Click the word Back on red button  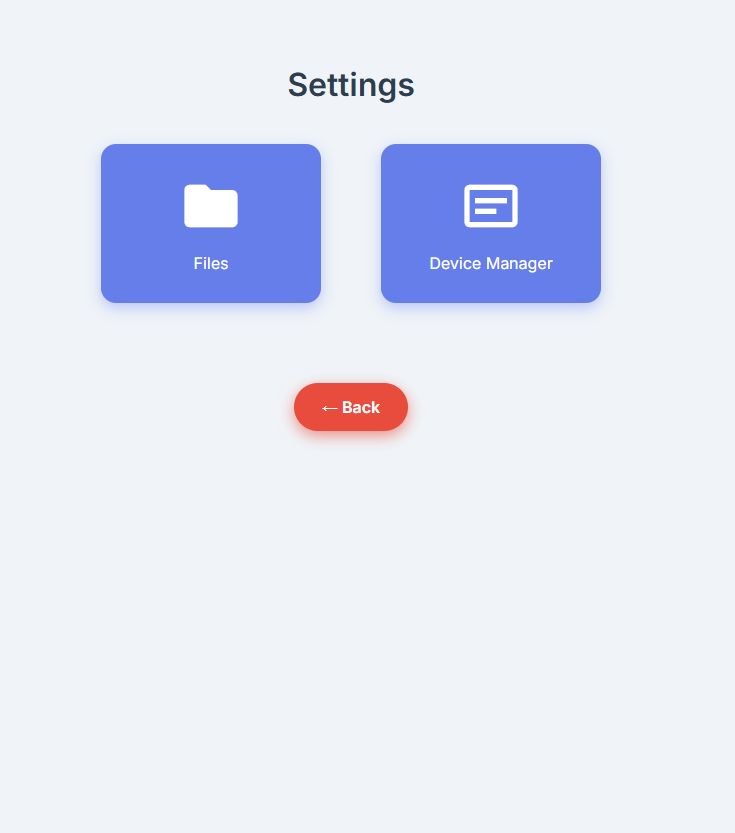[361, 407]
